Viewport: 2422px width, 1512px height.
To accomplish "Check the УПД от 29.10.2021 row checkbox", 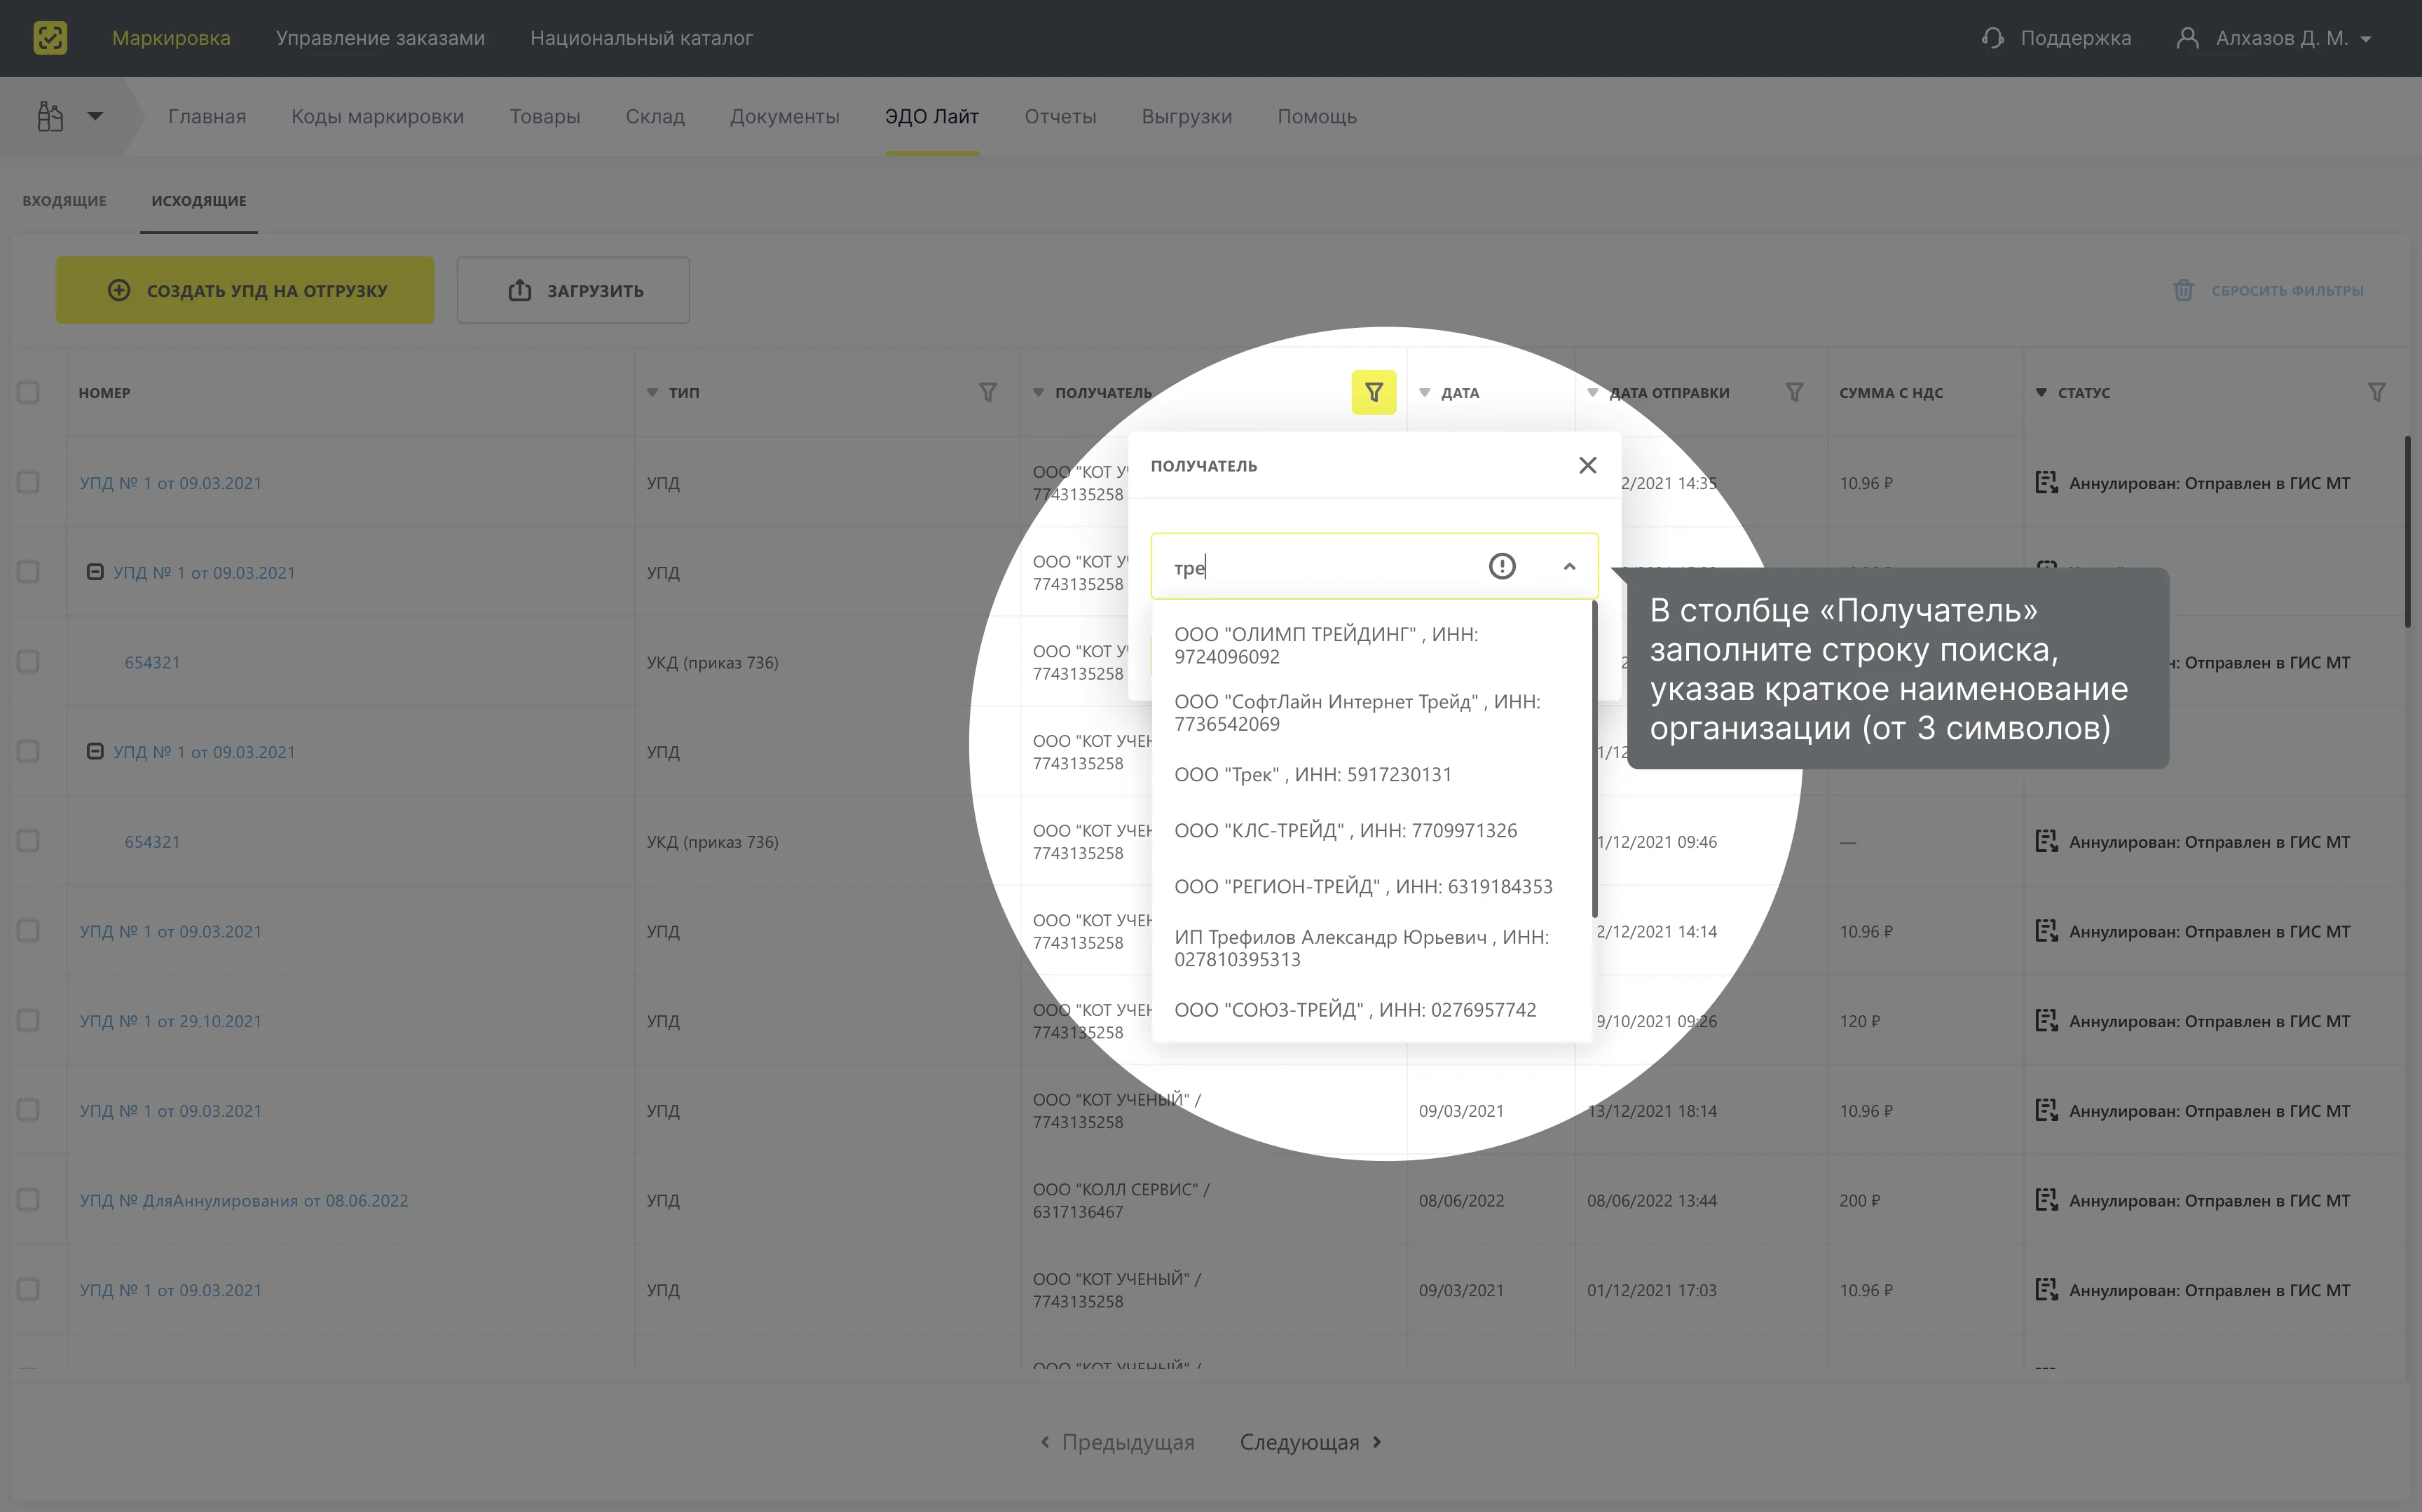I will pyautogui.click(x=28, y=1021).
